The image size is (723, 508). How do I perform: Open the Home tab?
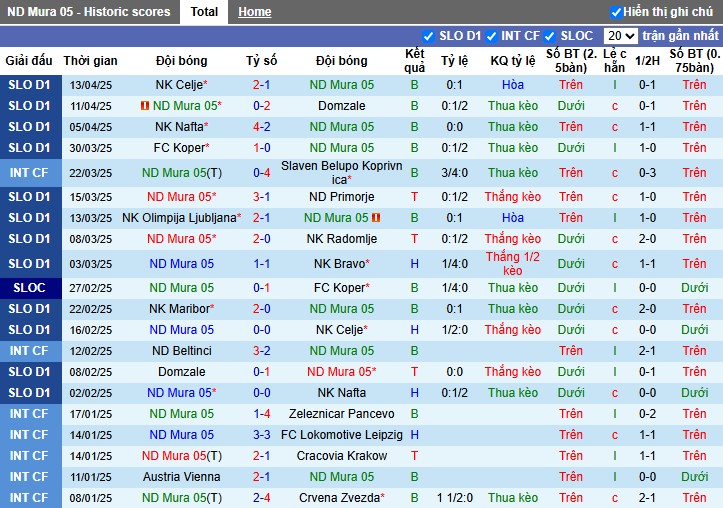[x=255, y=12]
